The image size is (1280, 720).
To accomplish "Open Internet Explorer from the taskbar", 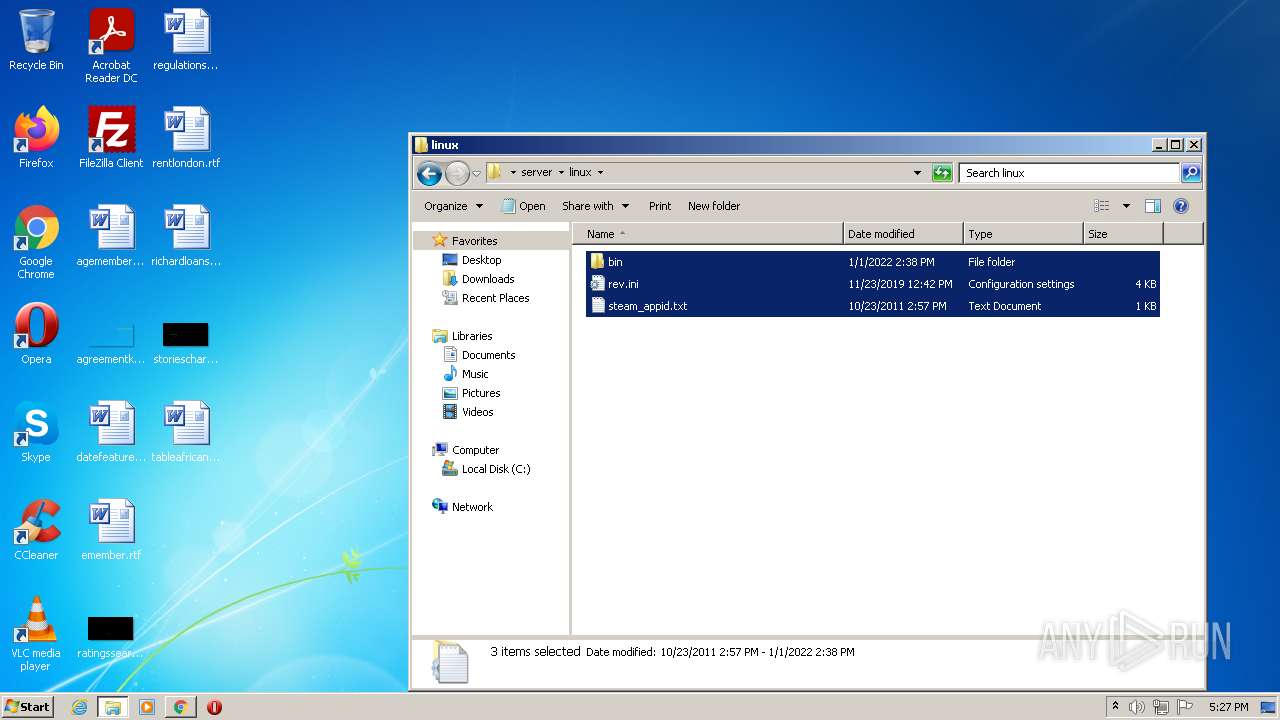I will tap(79, 707).
